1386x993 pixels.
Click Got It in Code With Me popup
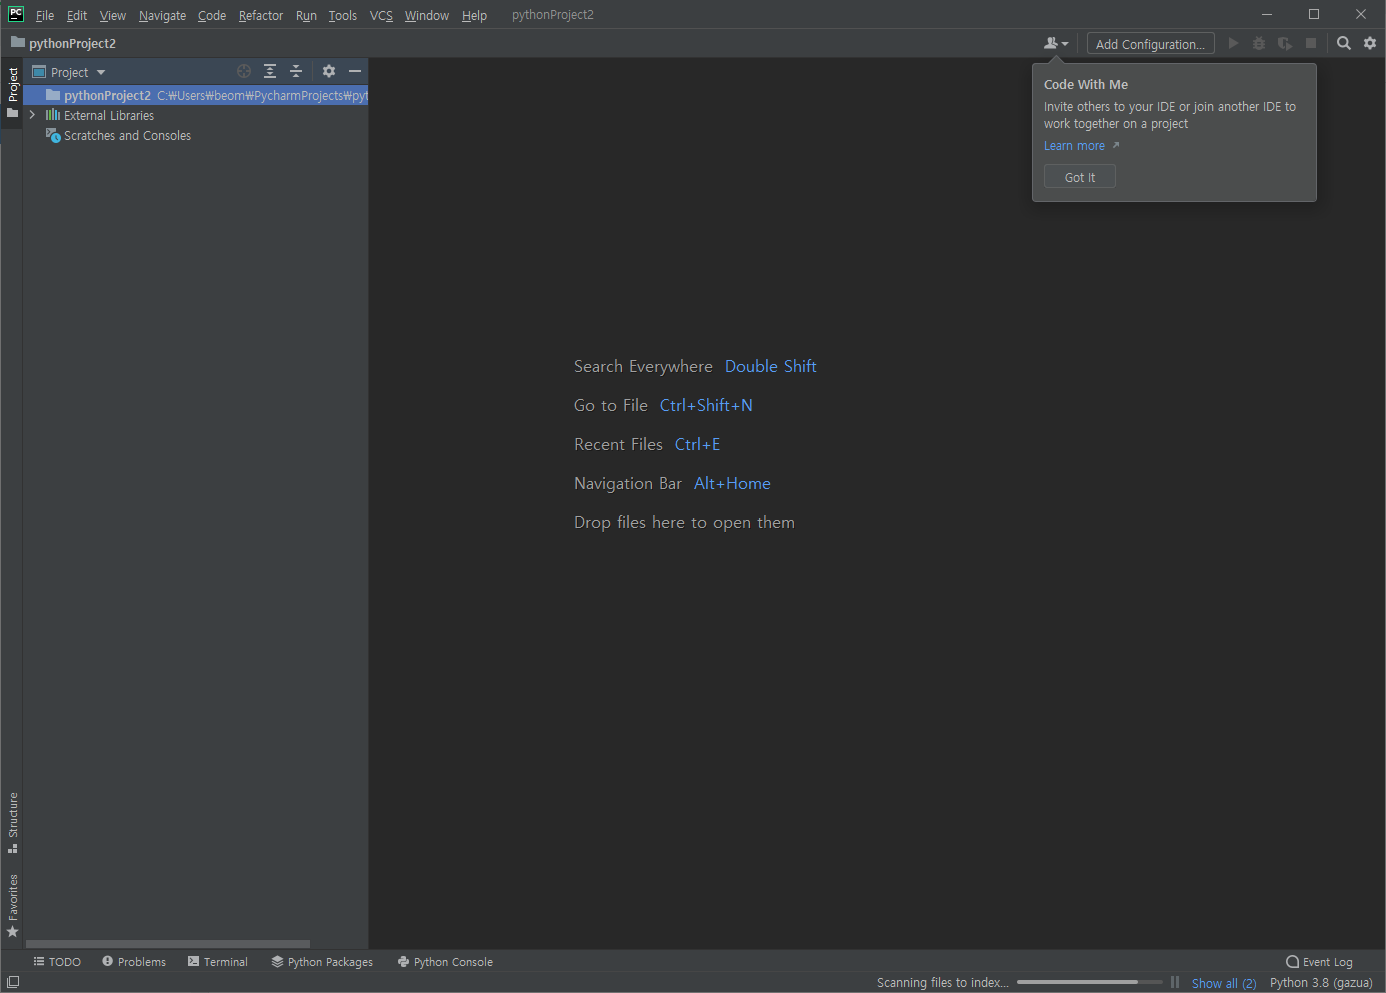coord(1080,177)
